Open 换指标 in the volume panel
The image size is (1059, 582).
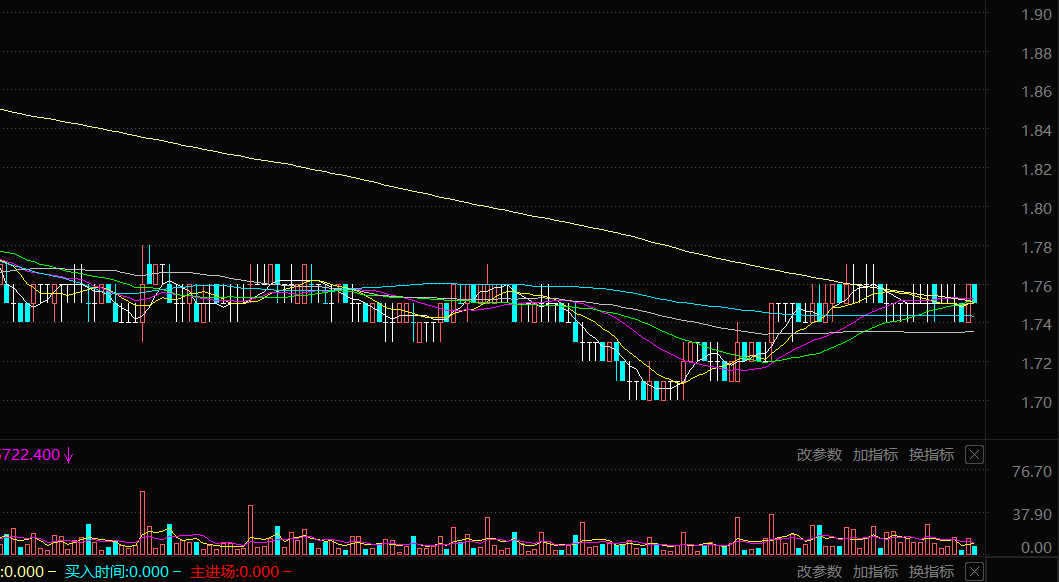pyautogui.click(x=931, y=455)
